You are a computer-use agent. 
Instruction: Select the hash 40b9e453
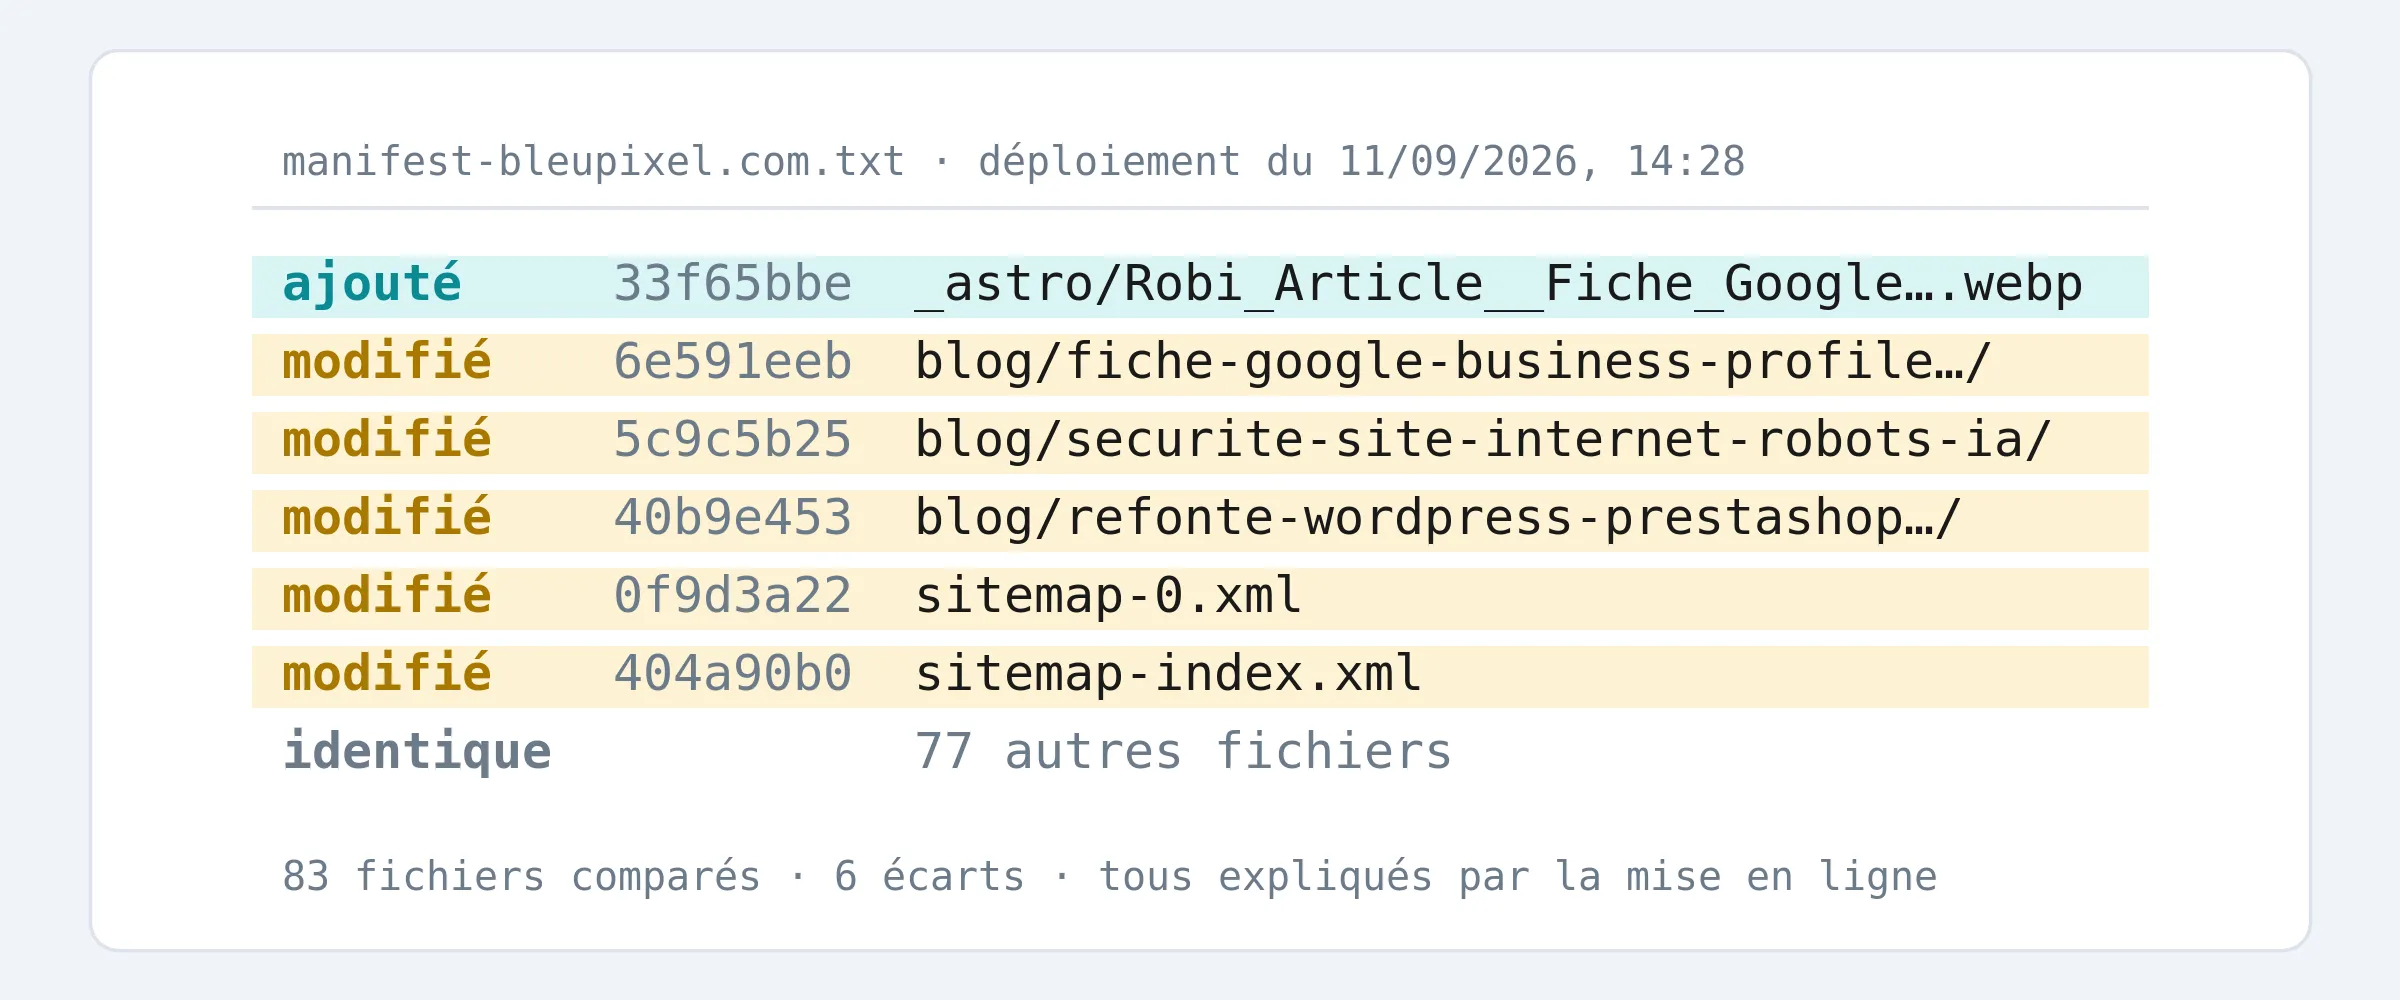coord(732,518)
